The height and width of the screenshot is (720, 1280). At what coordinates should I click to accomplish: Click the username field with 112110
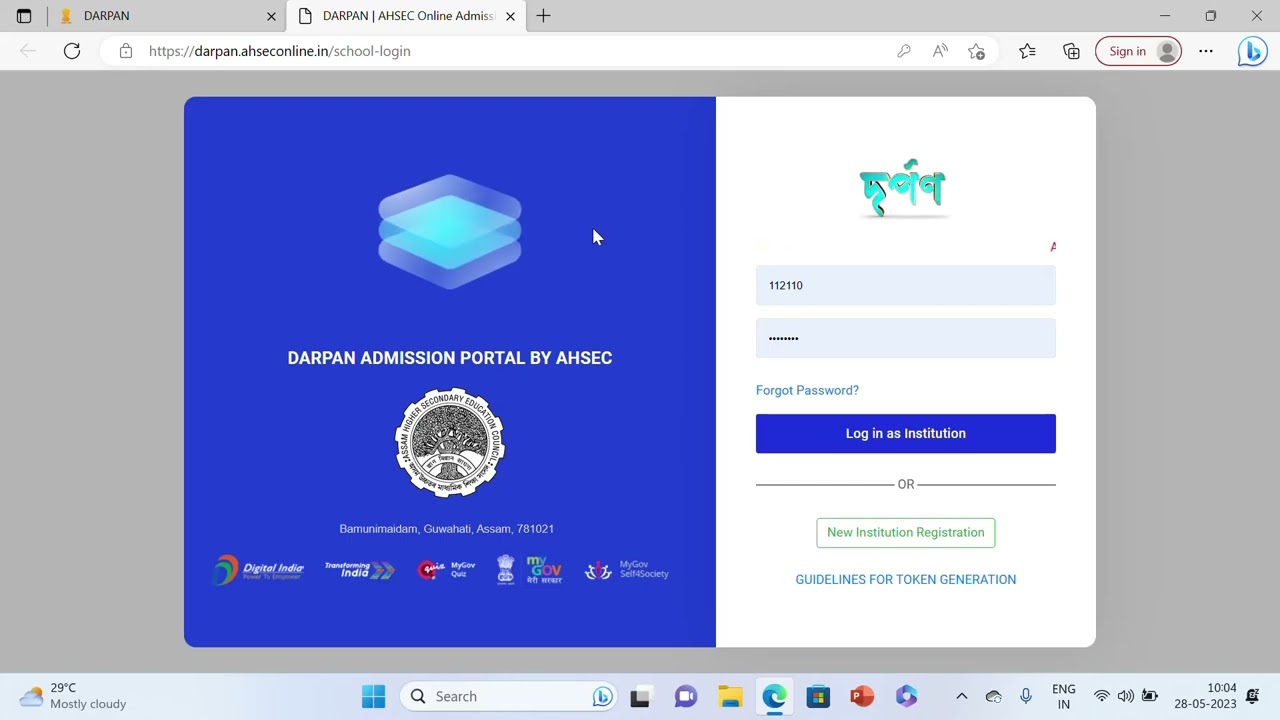pos(906,285)
